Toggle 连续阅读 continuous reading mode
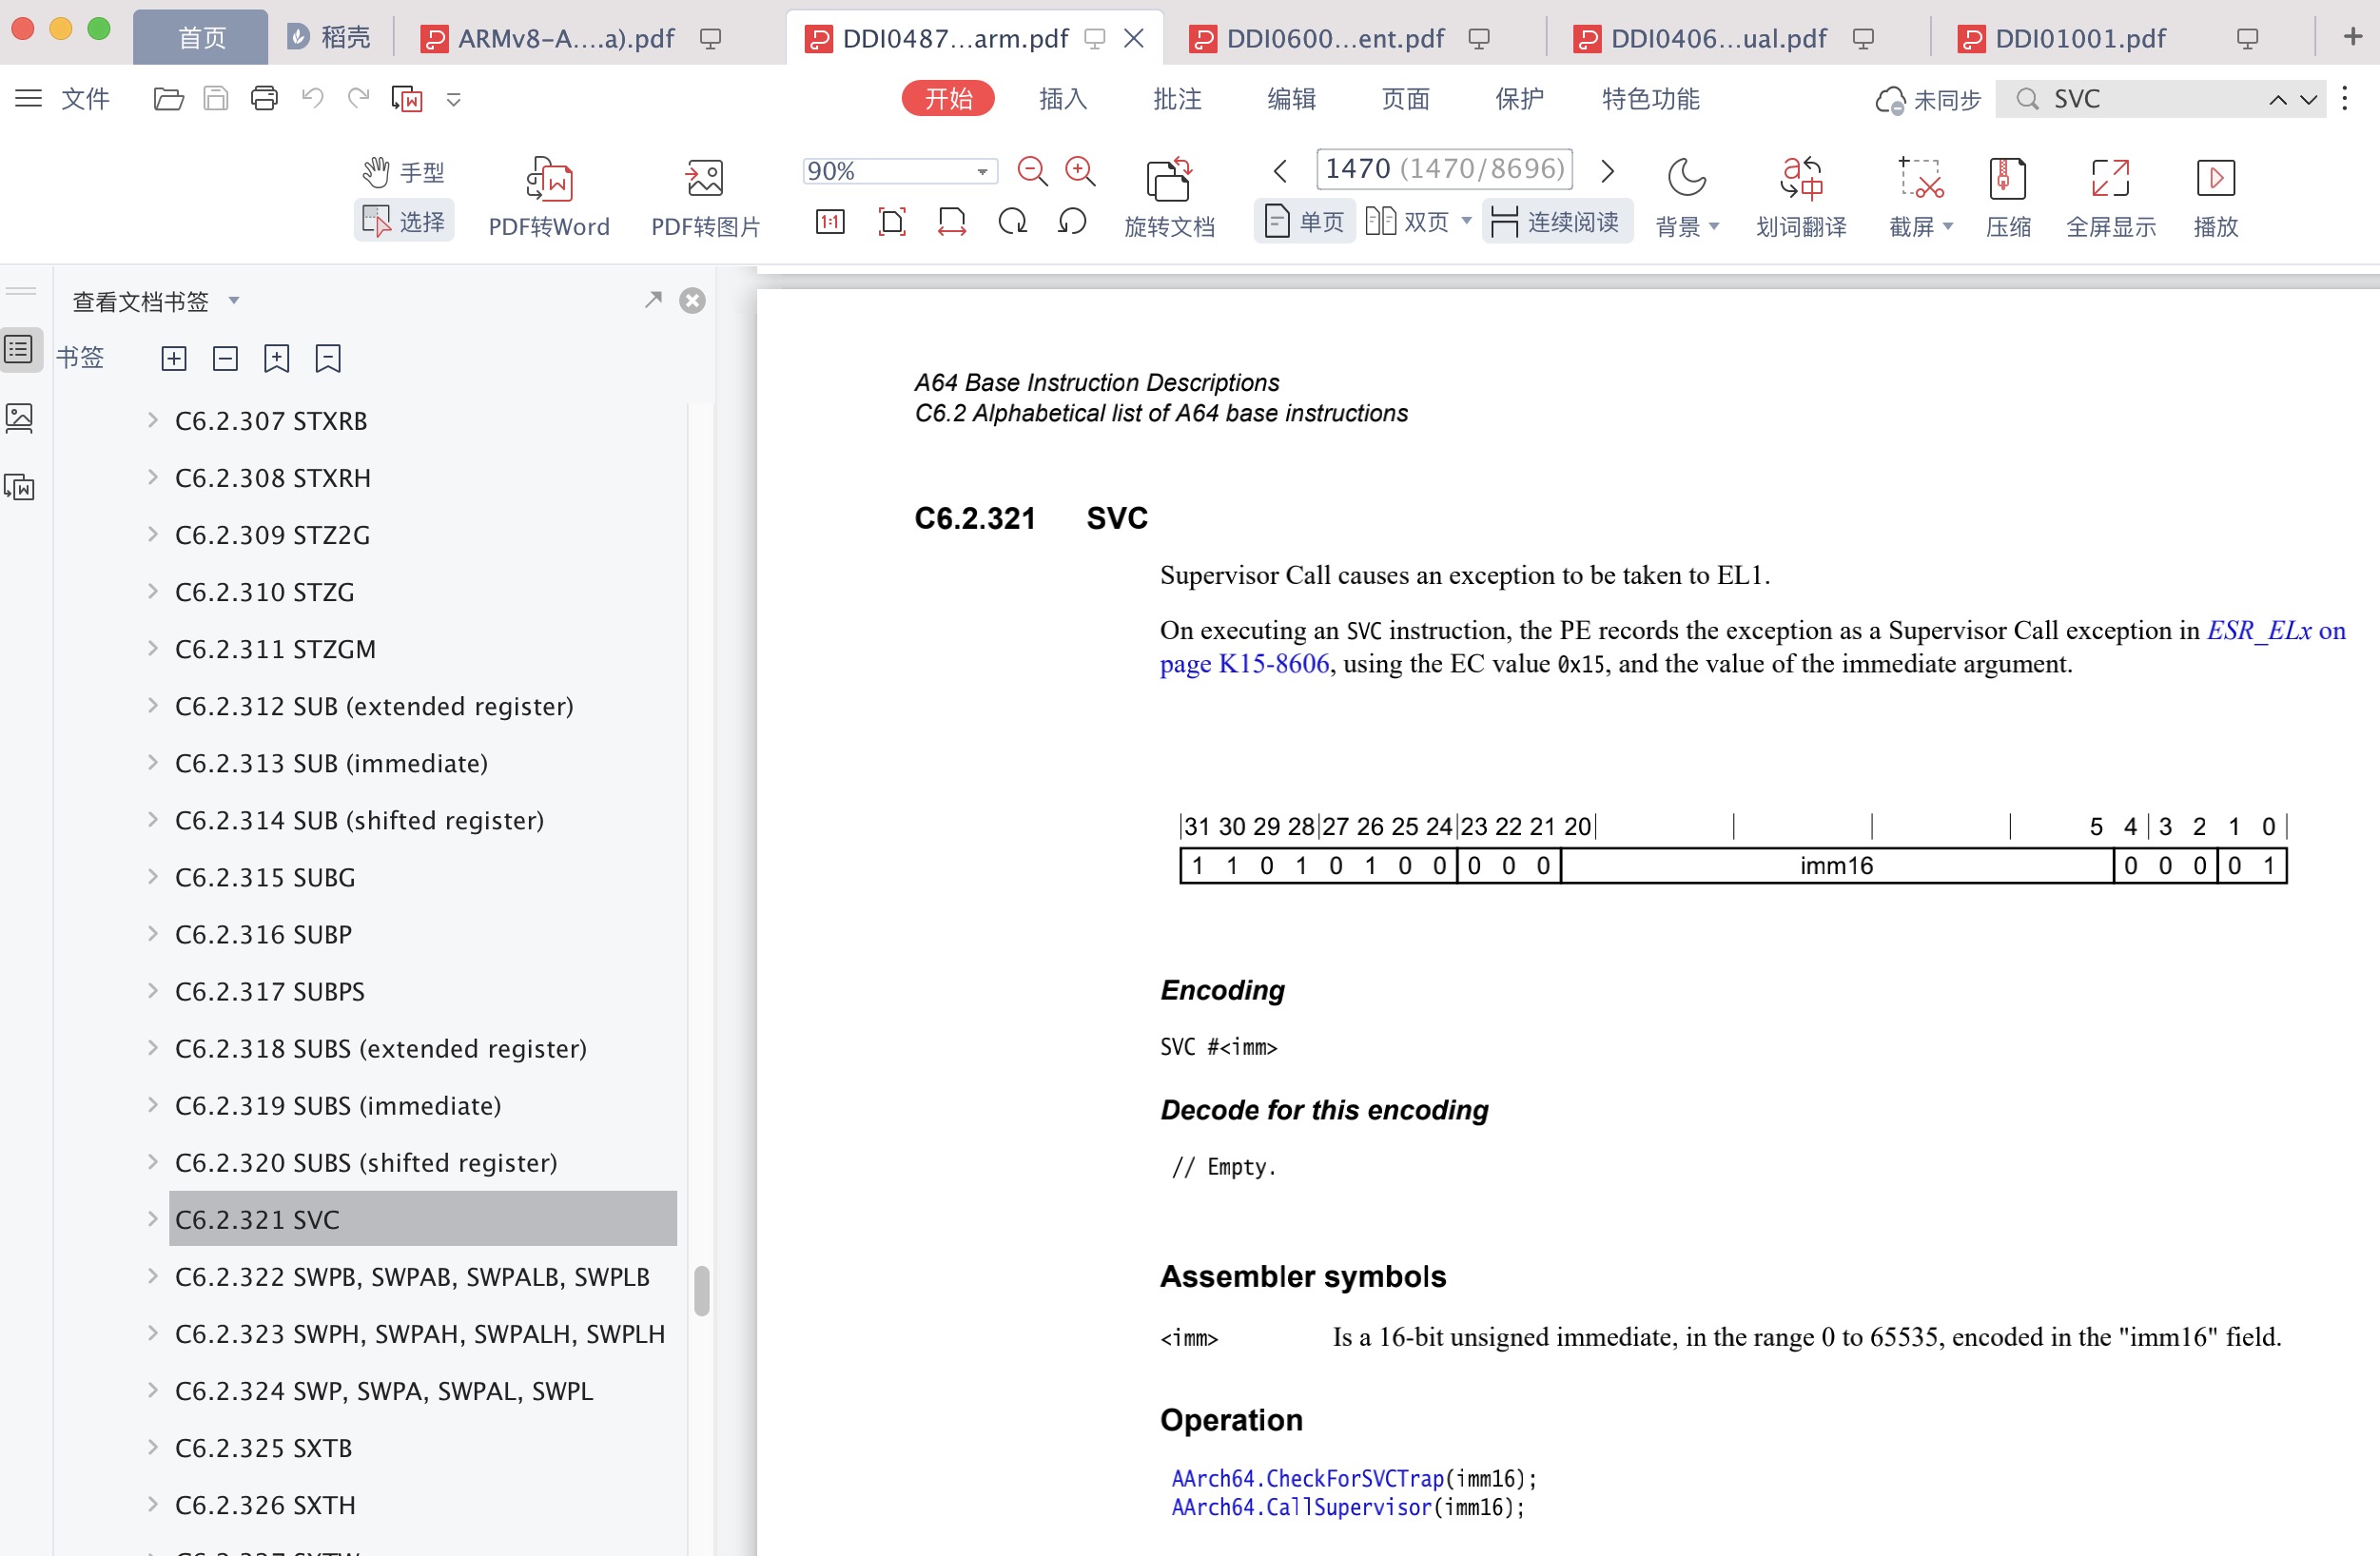 [x=1556, y=221]
